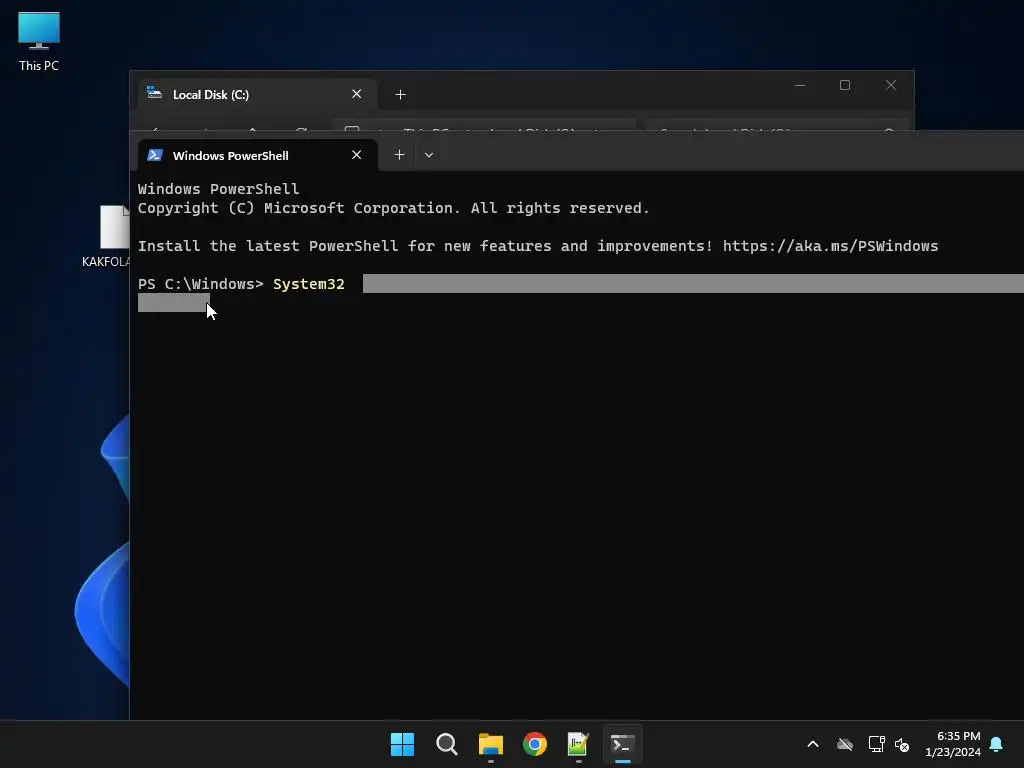1024x768 pixels.
Task: Select the KAKFOLA file on the desktop
Action: (107, 236)
